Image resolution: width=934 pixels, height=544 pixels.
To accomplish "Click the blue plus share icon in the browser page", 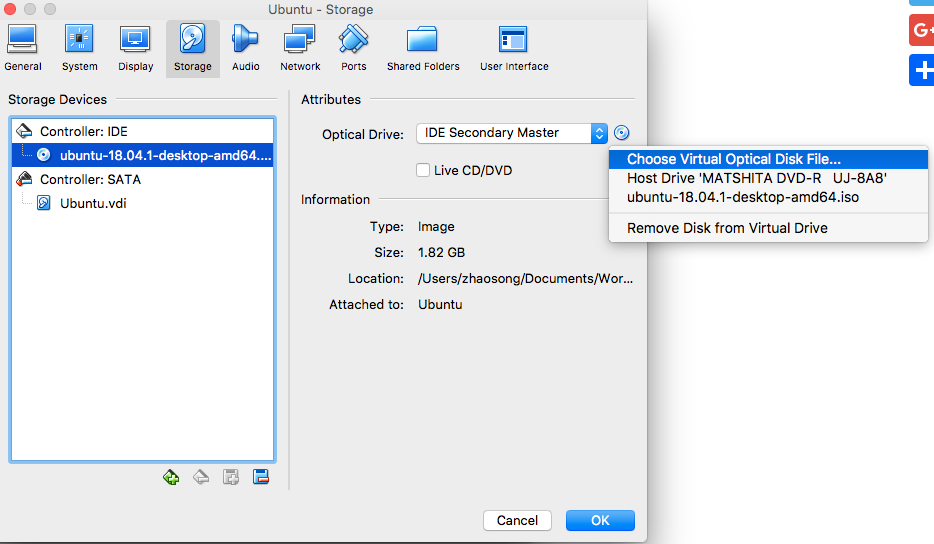I will pos(921,70).
